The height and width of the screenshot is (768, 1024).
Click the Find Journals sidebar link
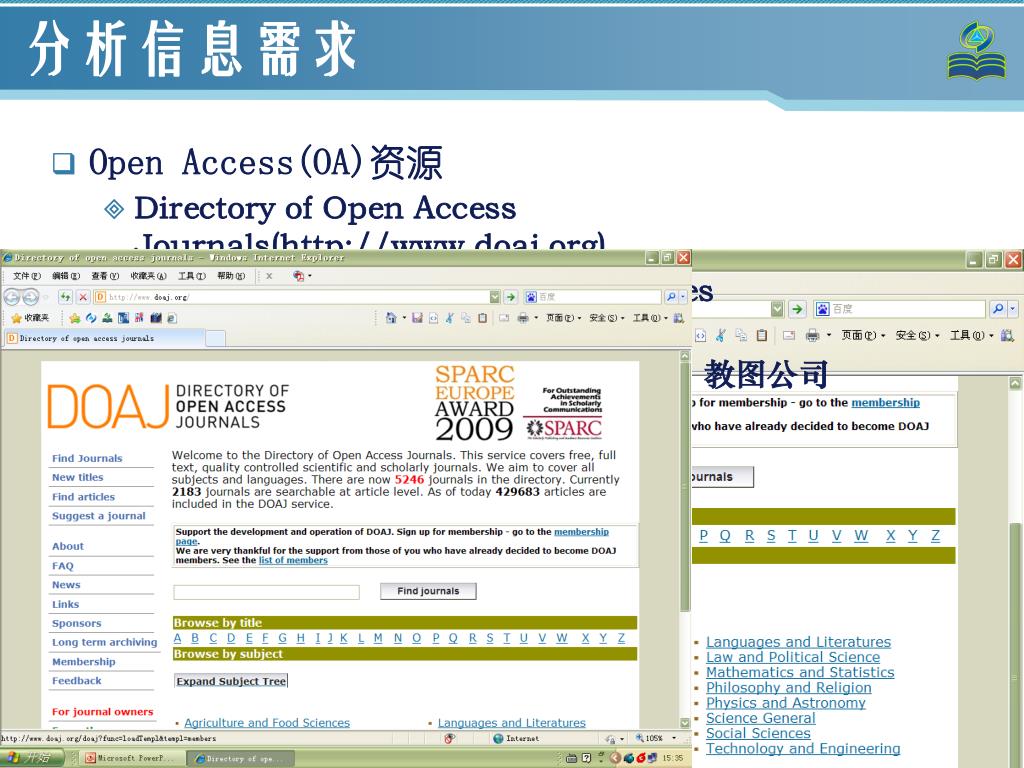tap(87, 458)
